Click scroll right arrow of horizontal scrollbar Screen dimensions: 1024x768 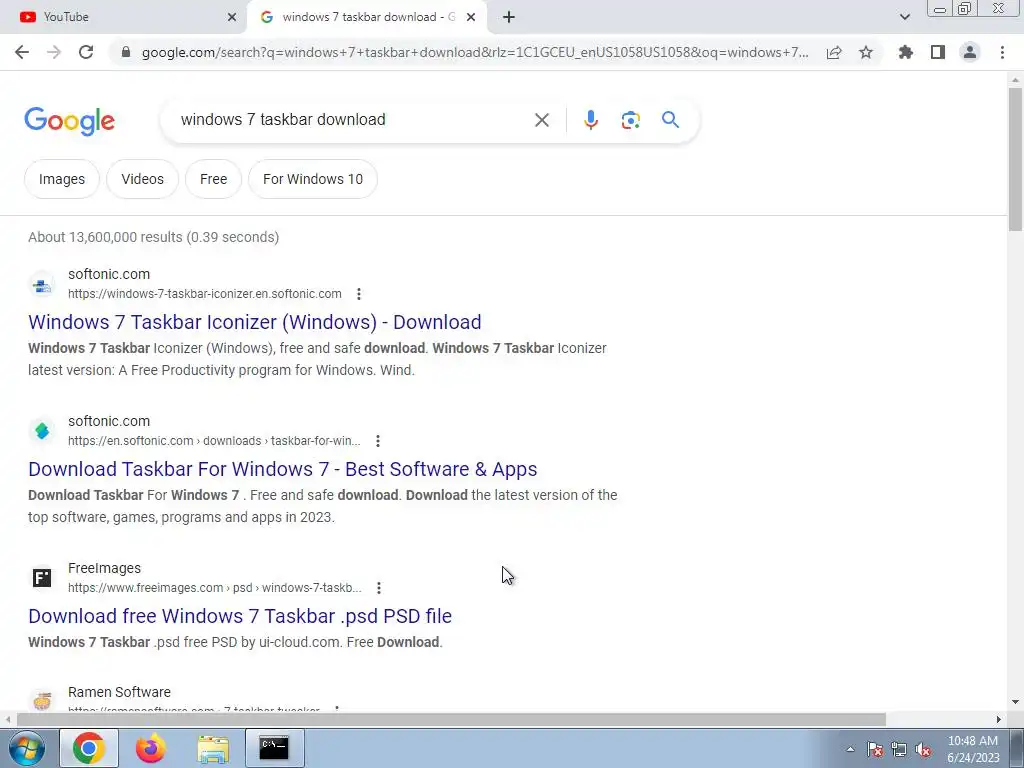pos(999,719)
